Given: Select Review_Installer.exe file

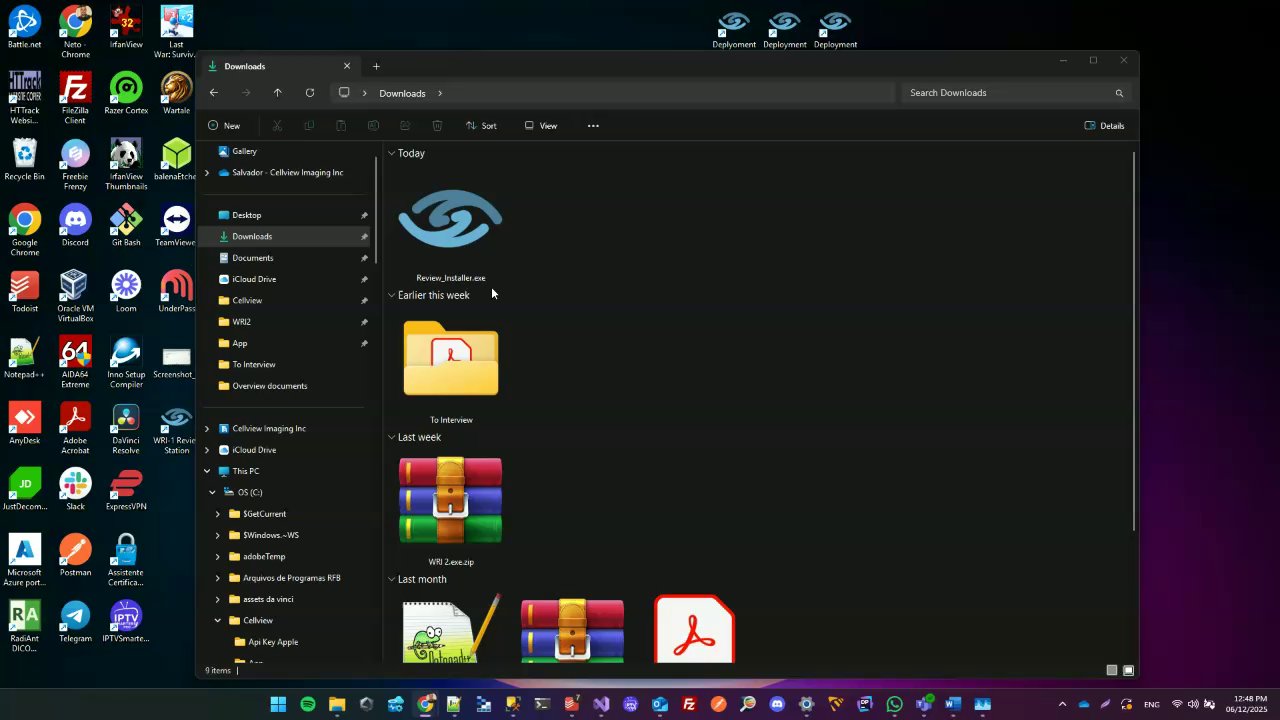Looking at the screenshot, I should tap(451, 234).
